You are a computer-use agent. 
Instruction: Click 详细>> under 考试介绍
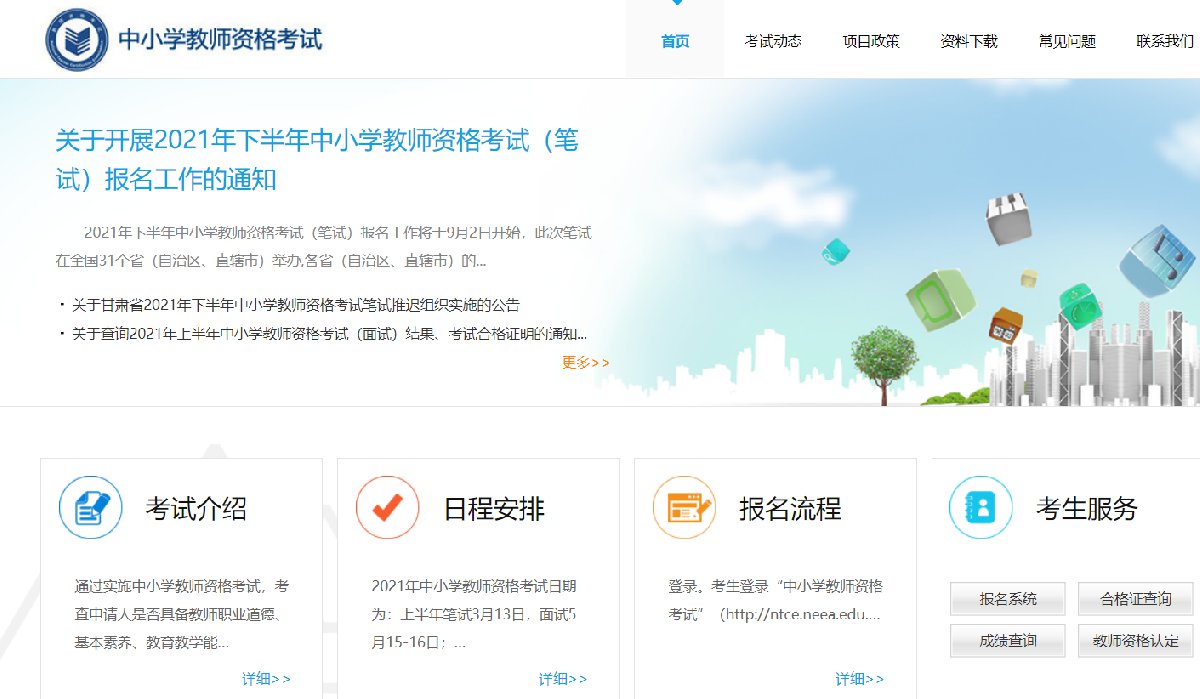266,679
